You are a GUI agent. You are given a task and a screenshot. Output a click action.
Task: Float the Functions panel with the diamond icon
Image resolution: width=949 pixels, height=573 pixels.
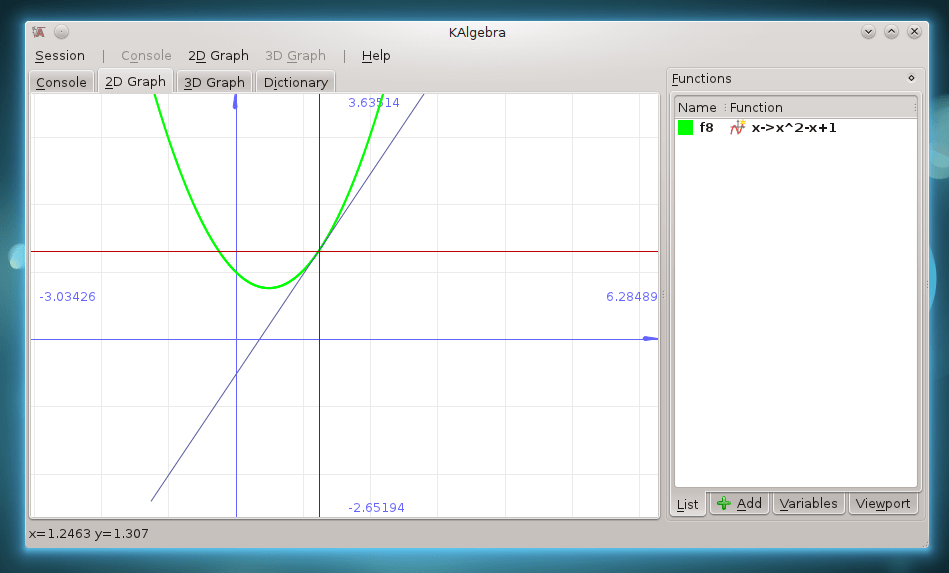(x=911, y=78)
